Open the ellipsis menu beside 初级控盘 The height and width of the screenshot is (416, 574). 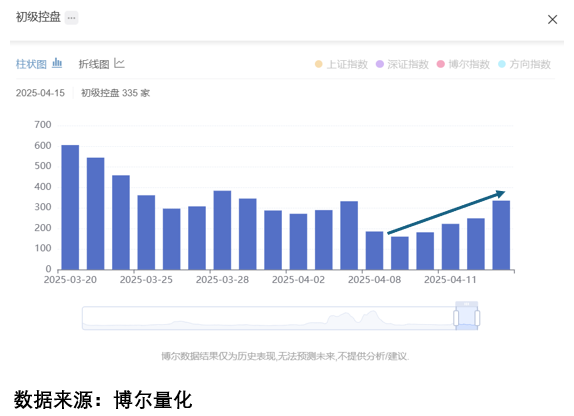[x=71, y=18]
